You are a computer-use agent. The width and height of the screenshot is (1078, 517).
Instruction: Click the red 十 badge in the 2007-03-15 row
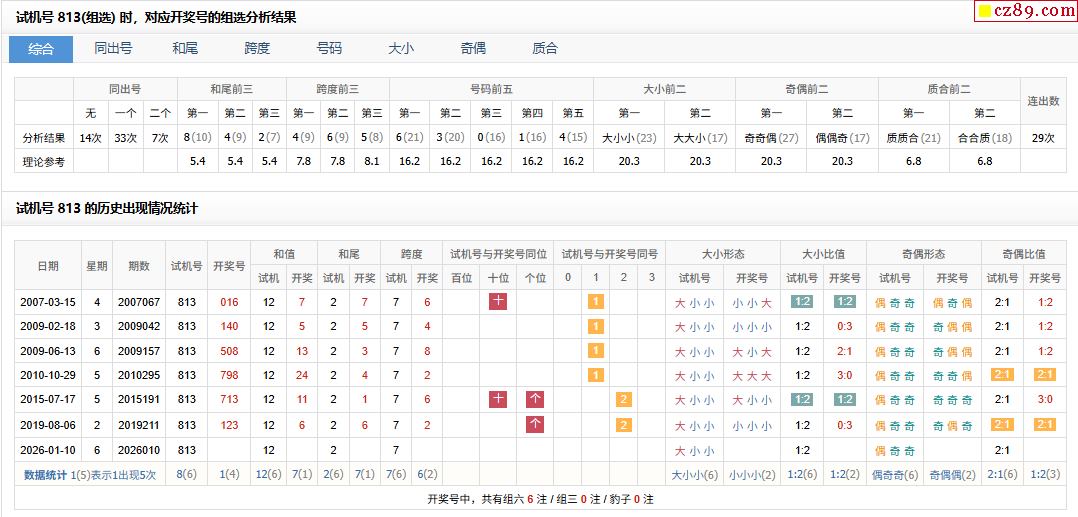[x=498, y=301]
